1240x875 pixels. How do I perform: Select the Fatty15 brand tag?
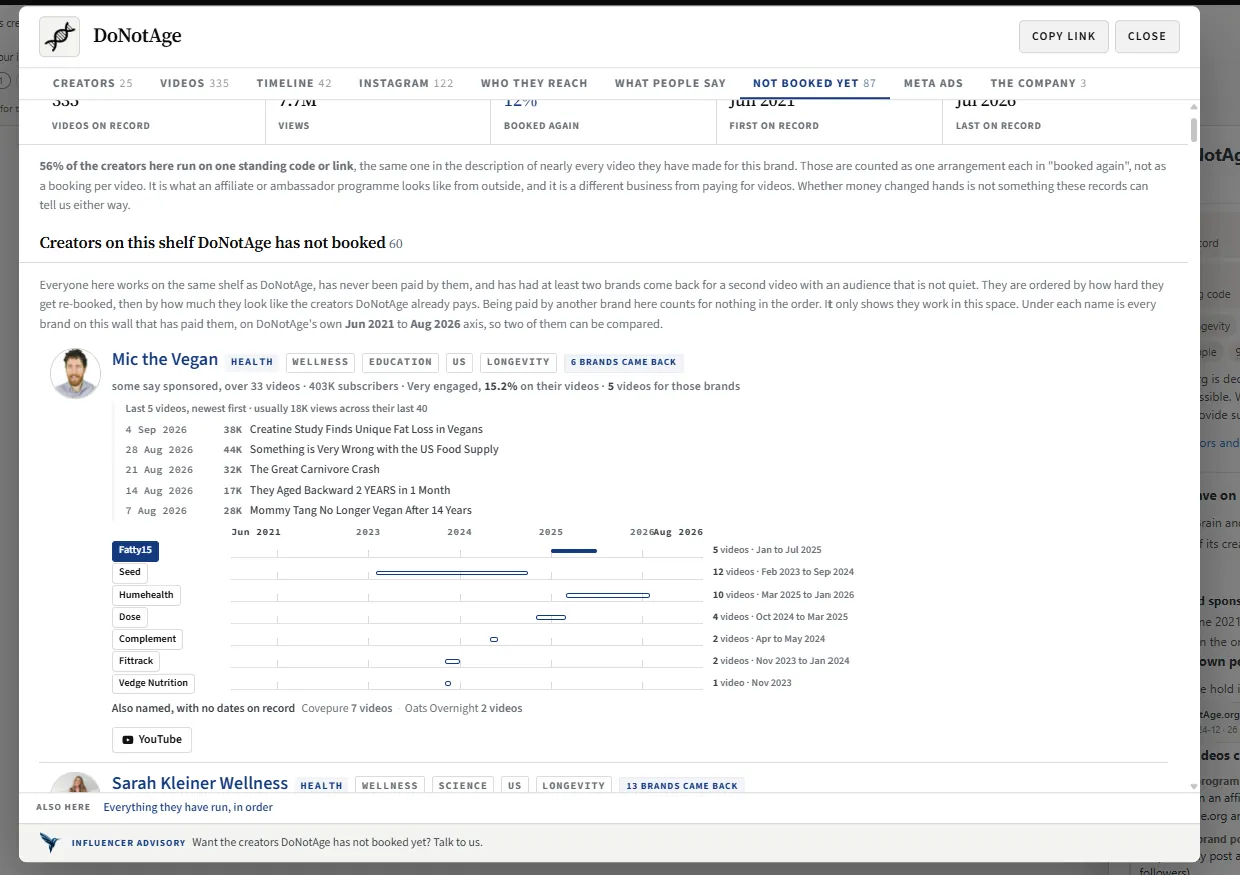pyautogui.click(x=135, y=550)
